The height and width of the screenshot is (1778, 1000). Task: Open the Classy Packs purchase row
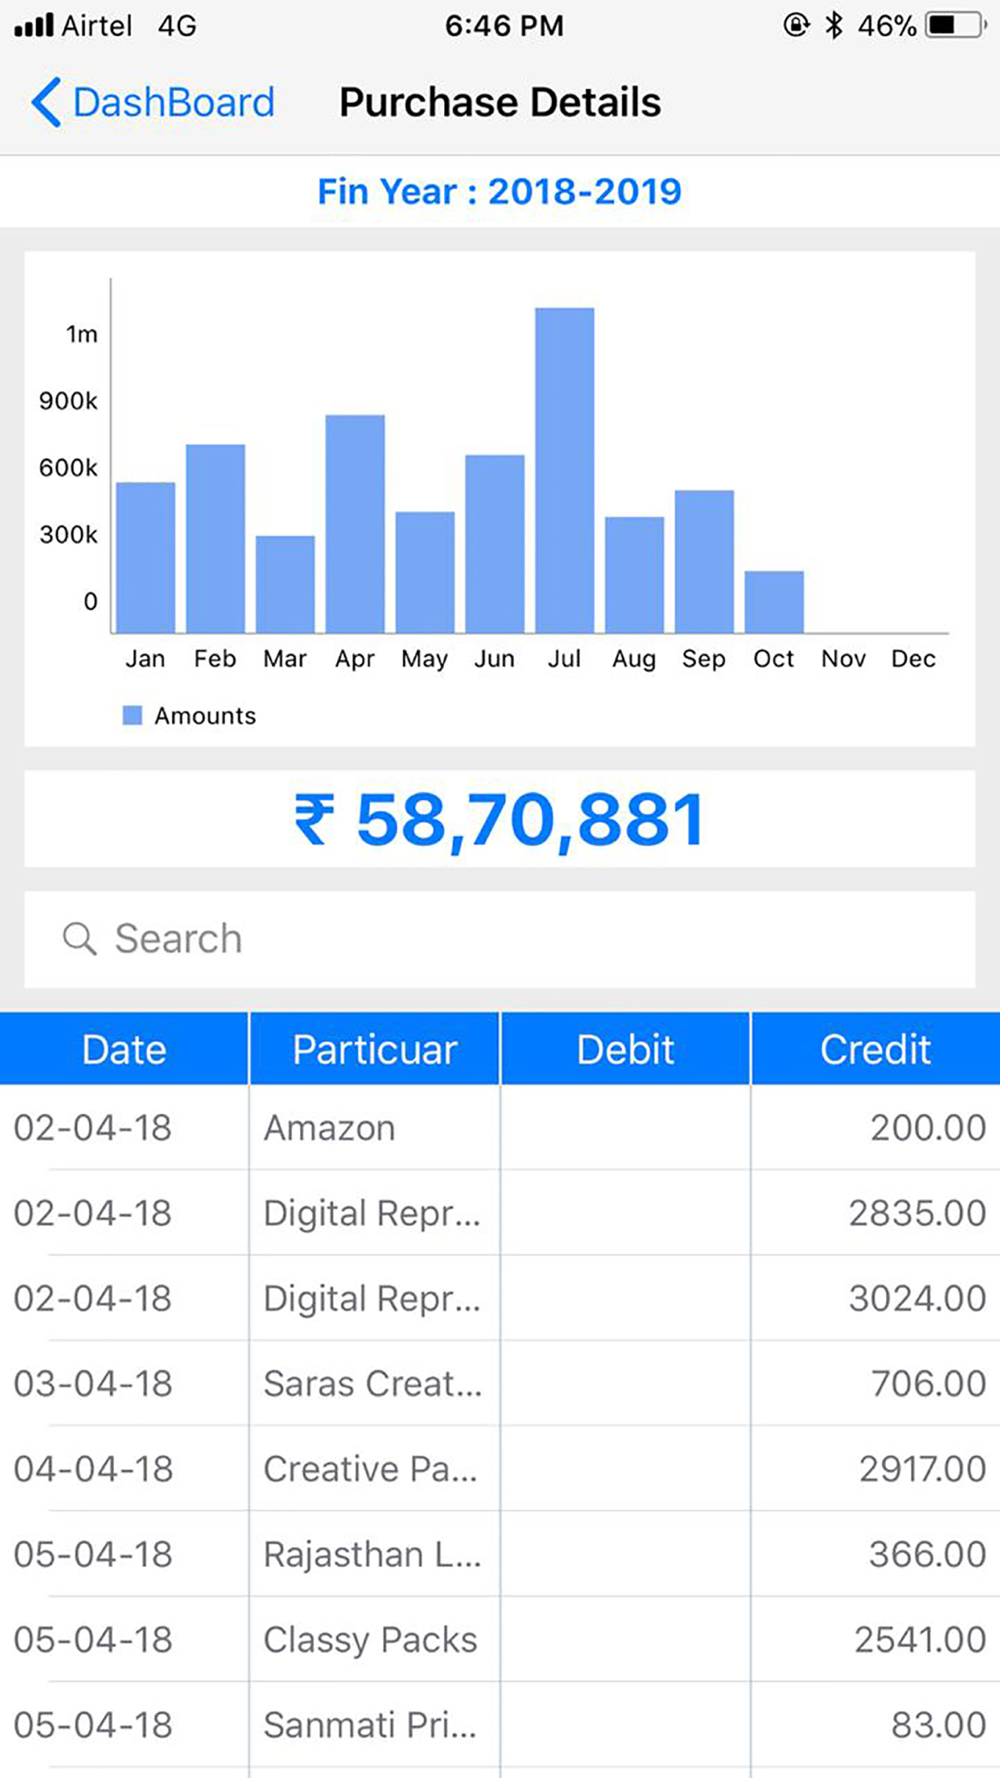pyautogui.click(x=500, y=1640)
